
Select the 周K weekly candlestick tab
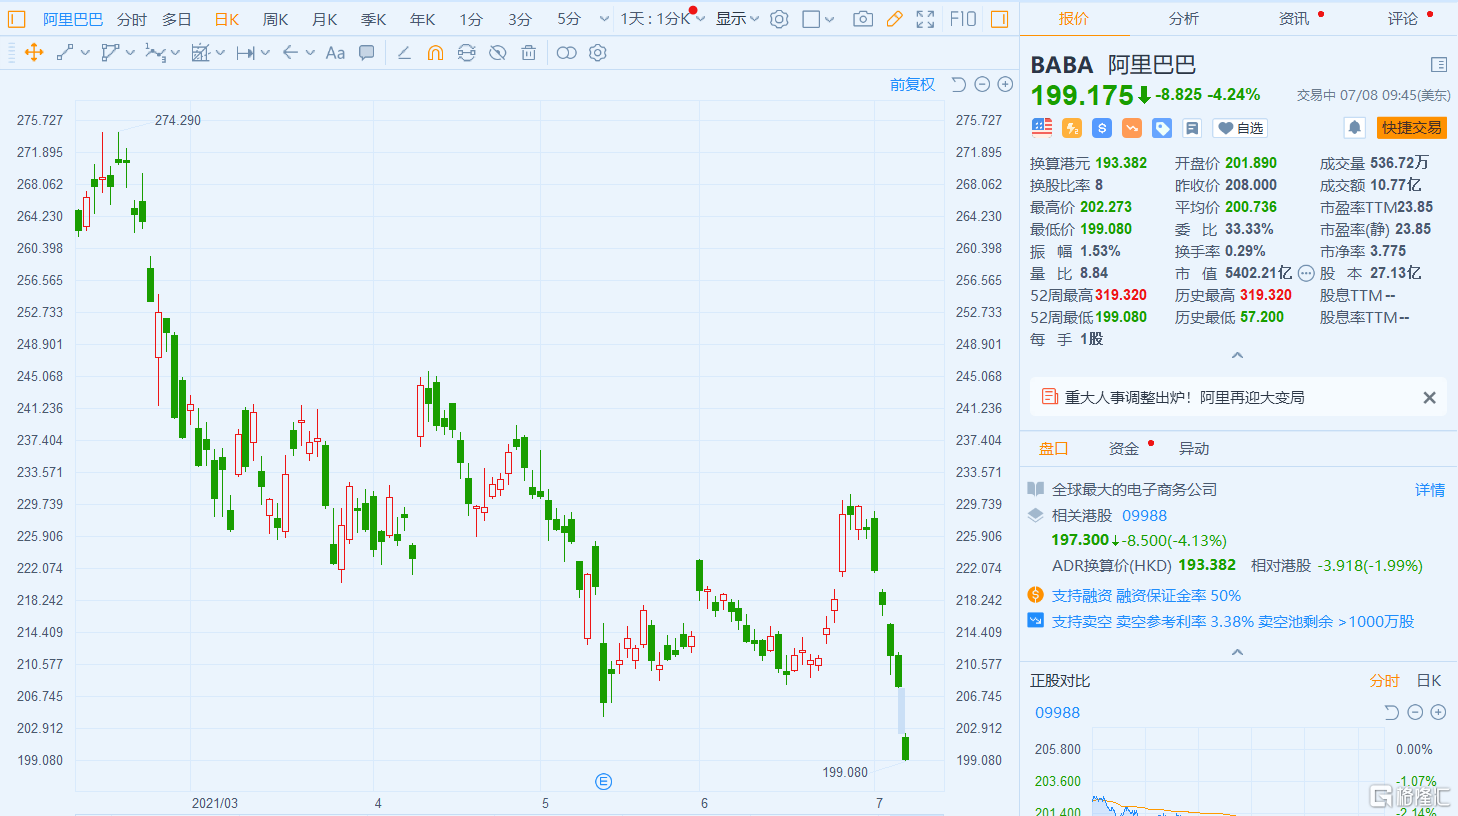click(275, 19)
